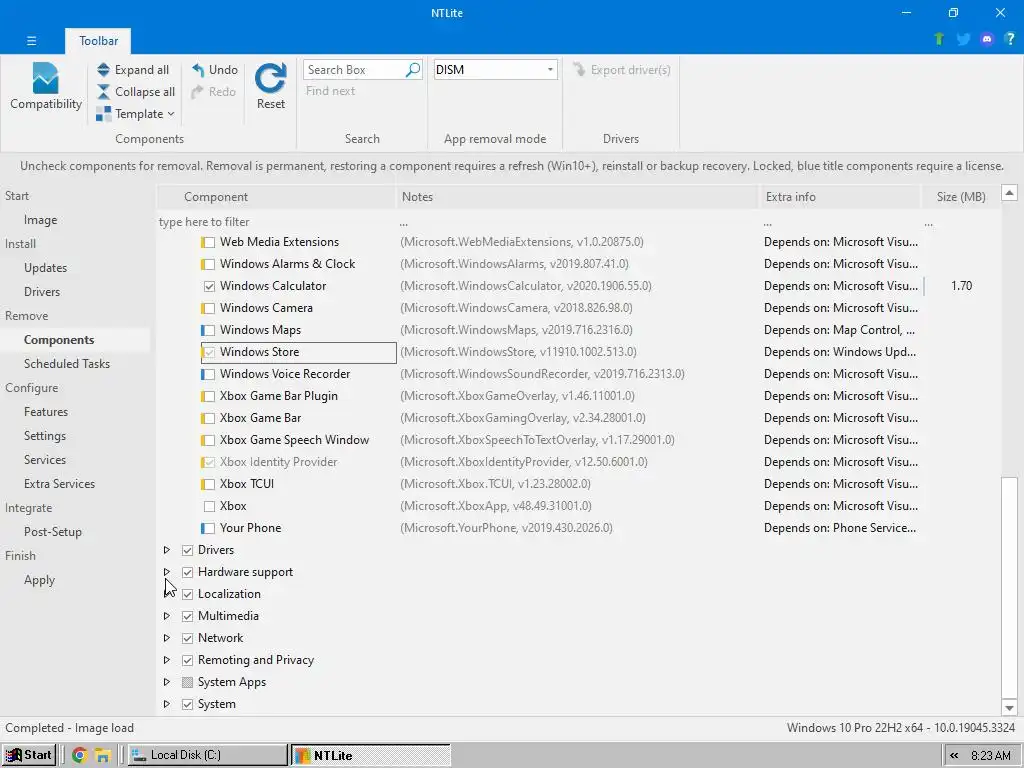Toggle Xbox Game Bar Plugin checkbox
This screenshot has height=768, width=1024.
[x=208, y=396]
